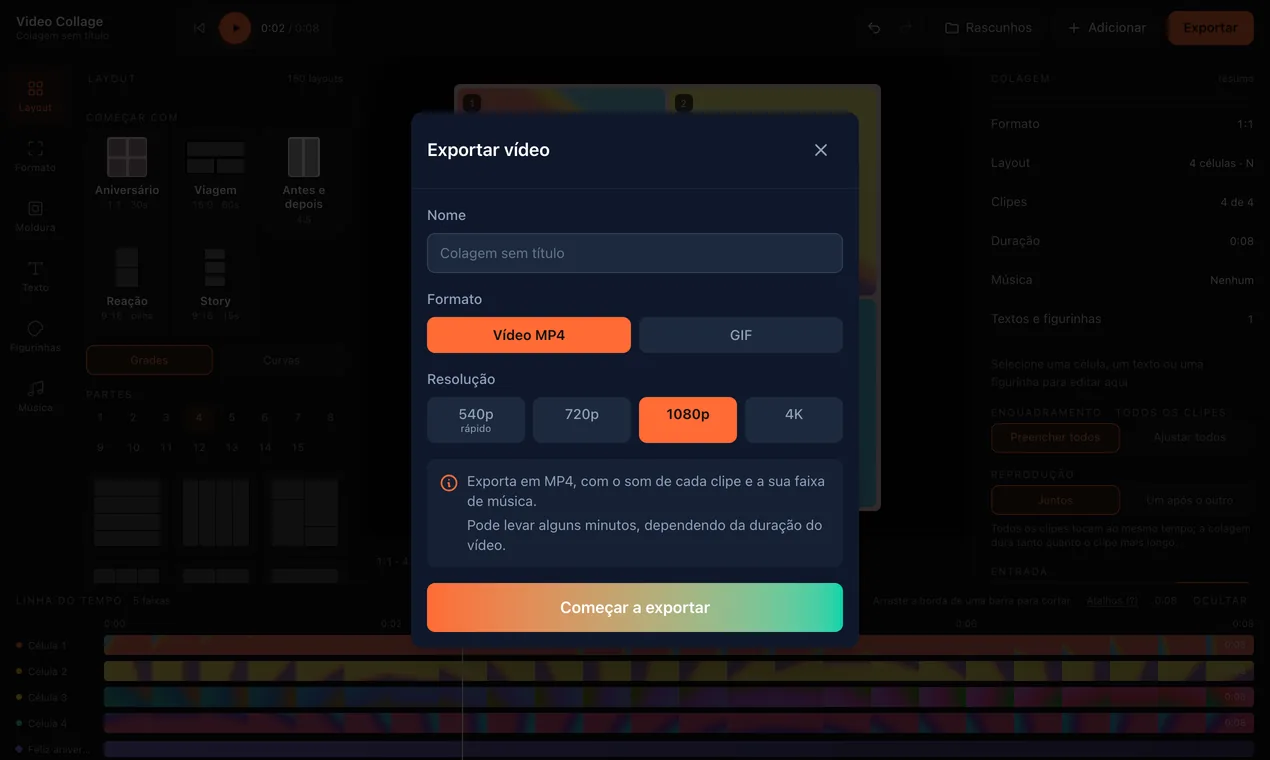Open Rascunhos folder
This screenshot has width=1270, height=760.
(988, 28)
